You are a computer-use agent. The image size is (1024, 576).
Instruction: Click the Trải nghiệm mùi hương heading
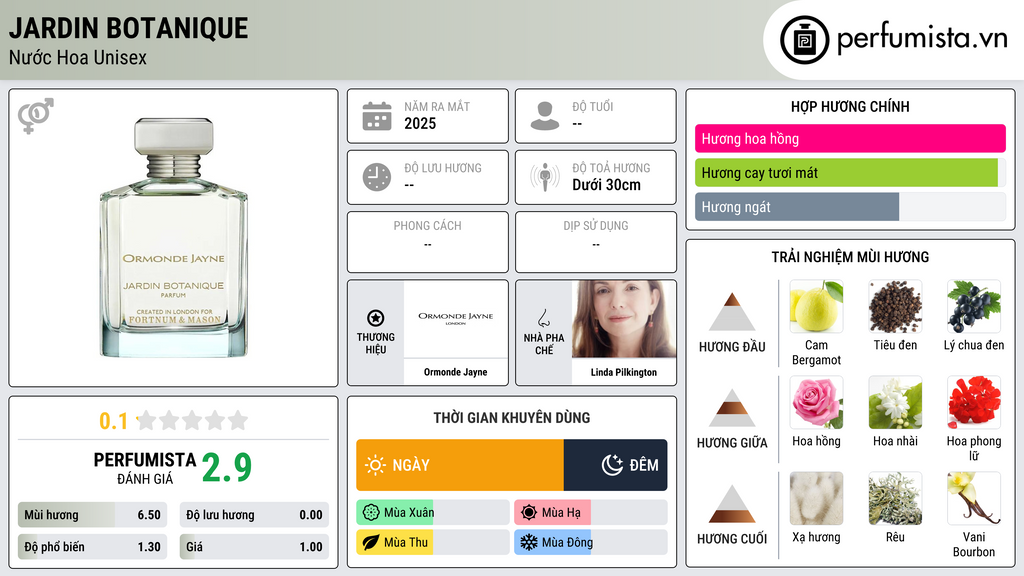[850, 257]
